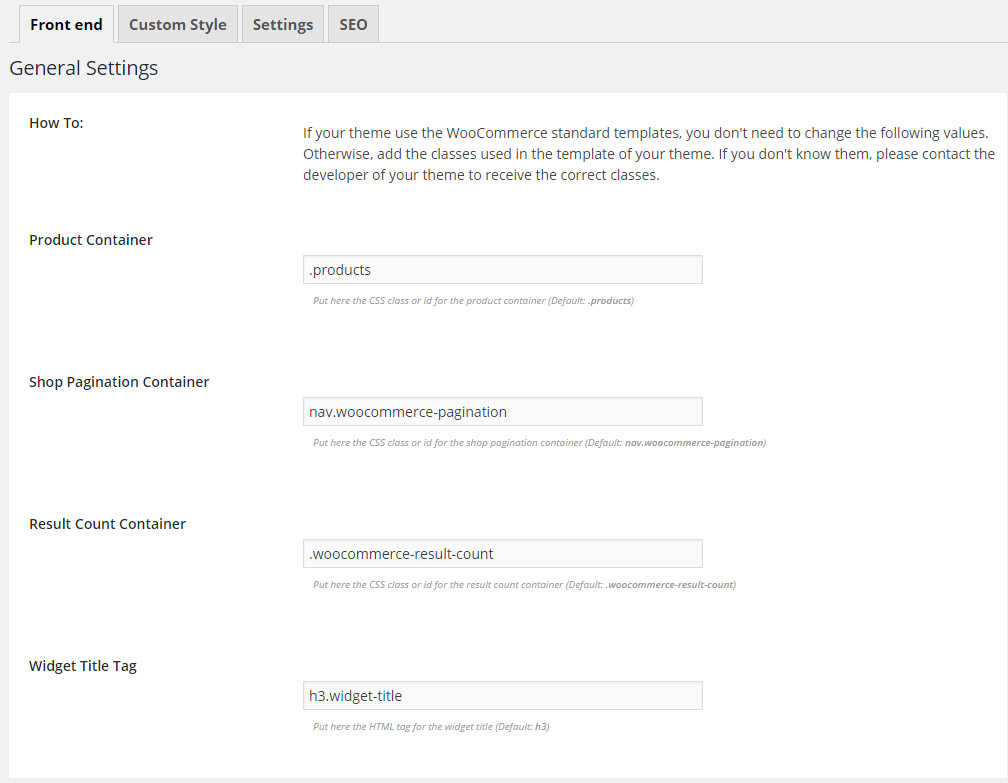The image size is (1008, 783).
Task: Click the Widget Title Tag label
Action: click(x=83, y=665)
